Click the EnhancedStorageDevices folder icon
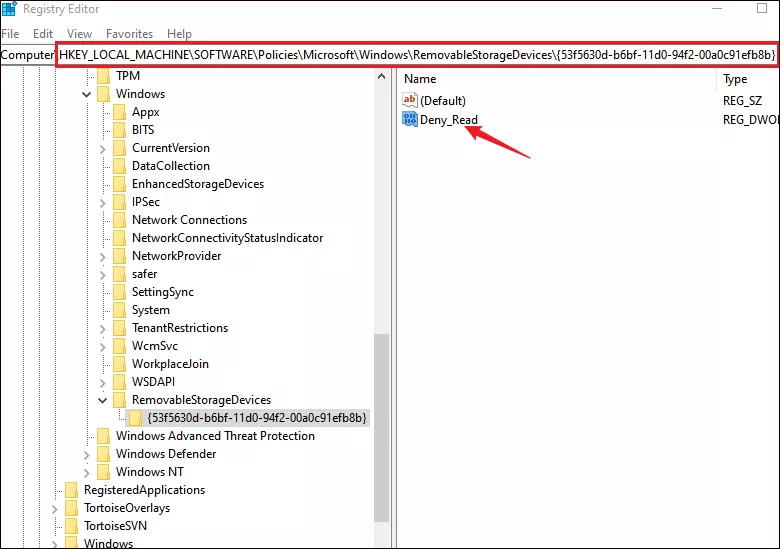 click(119, 184)
